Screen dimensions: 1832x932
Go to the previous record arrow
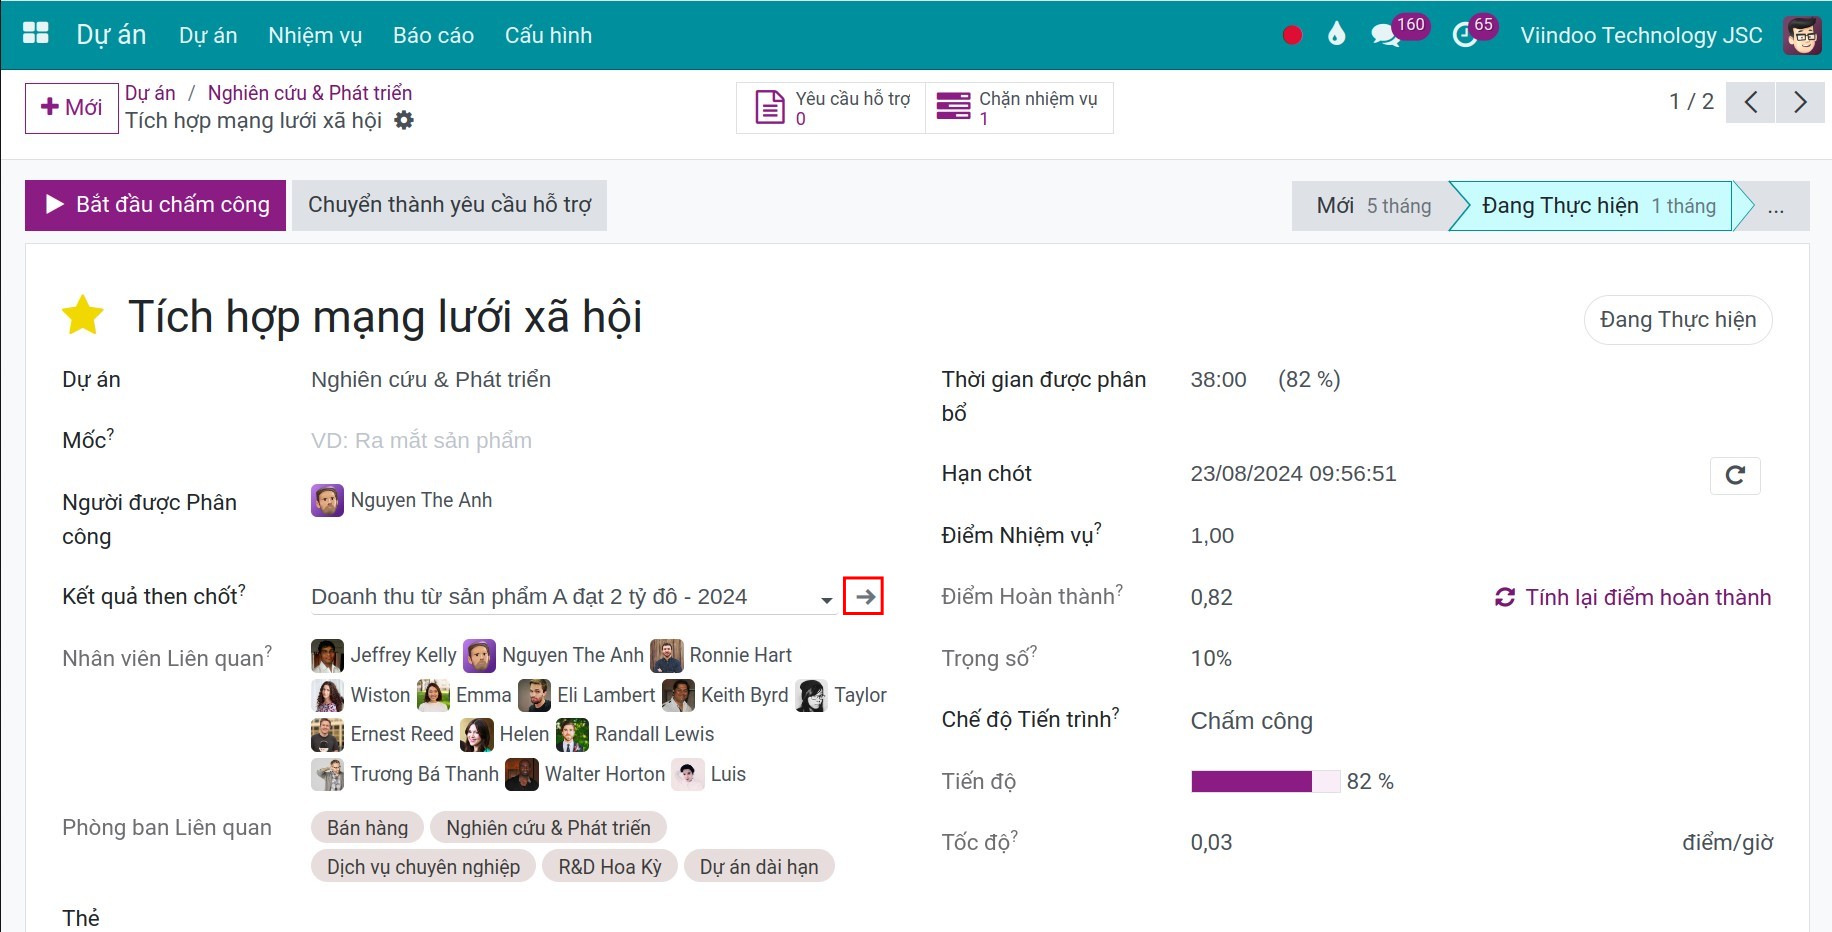[1751, 102]
